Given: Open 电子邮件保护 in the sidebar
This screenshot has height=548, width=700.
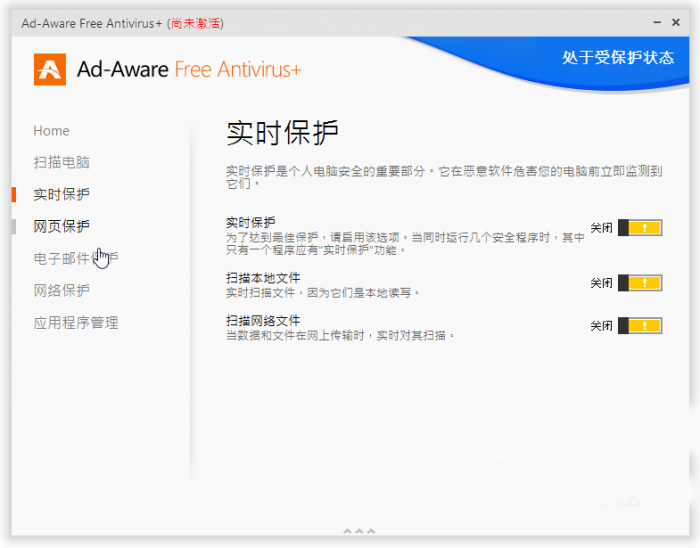Looking at the screenshot, I should (x=75, y=258).
